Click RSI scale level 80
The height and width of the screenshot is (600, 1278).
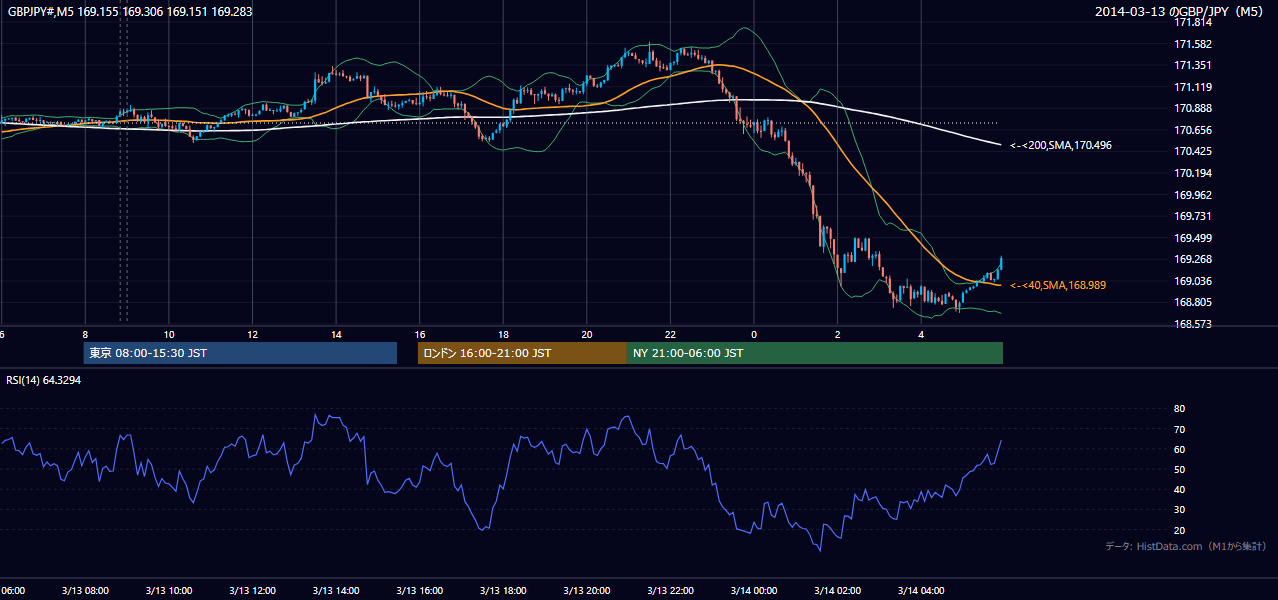click(x=1179, y=409)
